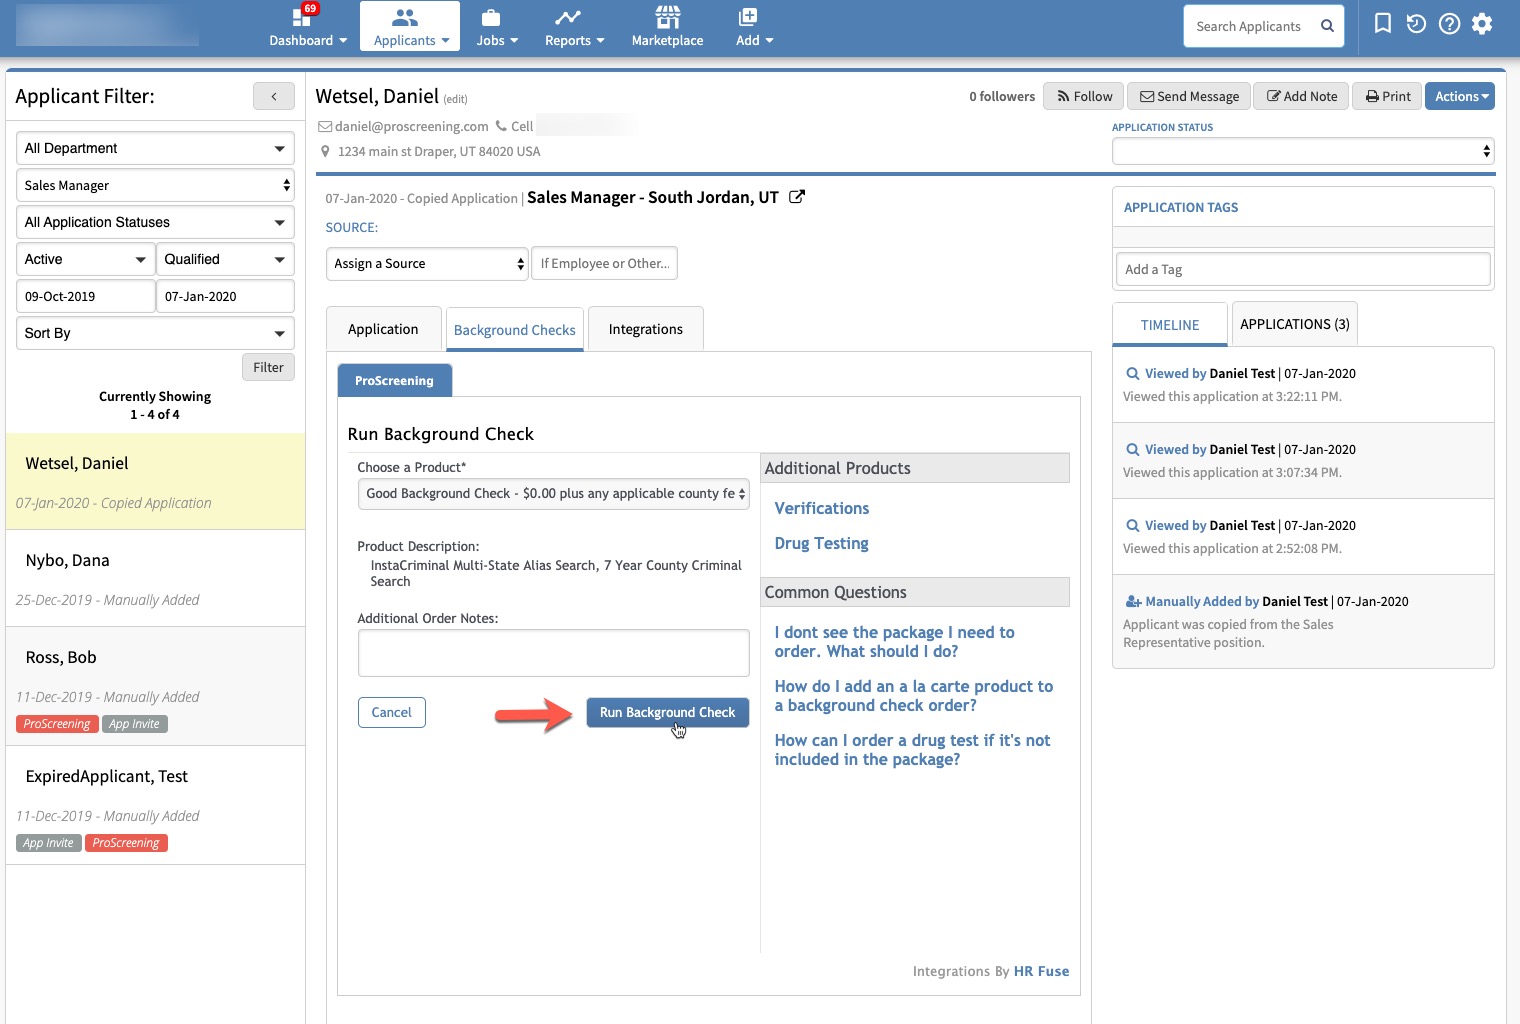Expand the Application Status dropdown

point(1302,151)
